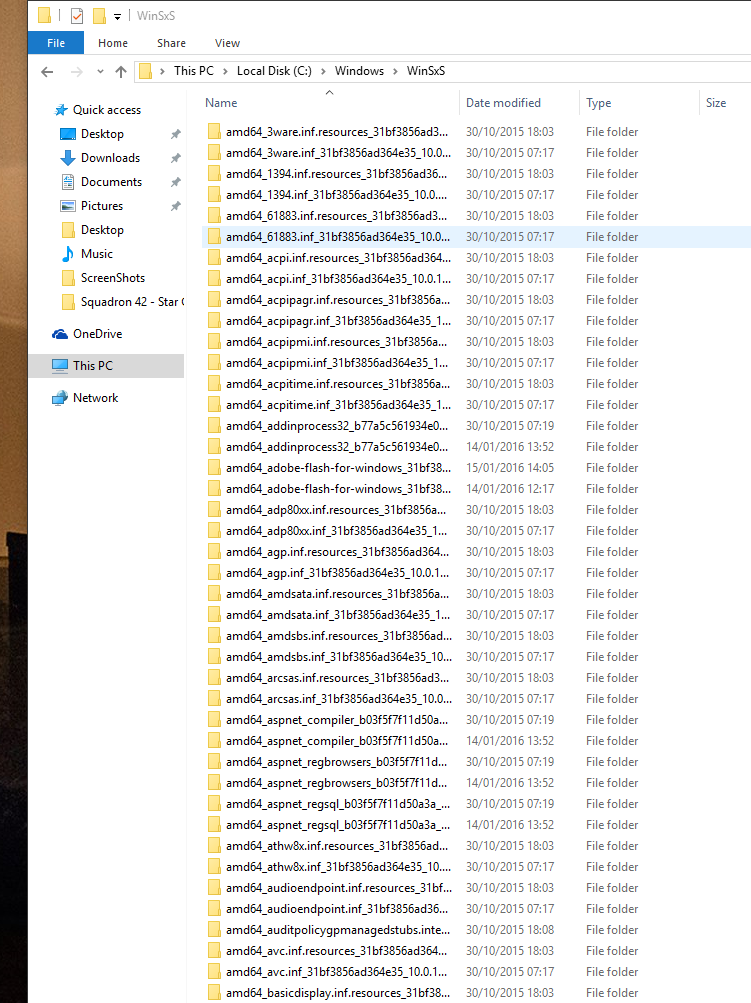Click the OneDrive cloud icon
This screenshot has width=751, height=1003.
pos(60,334)
